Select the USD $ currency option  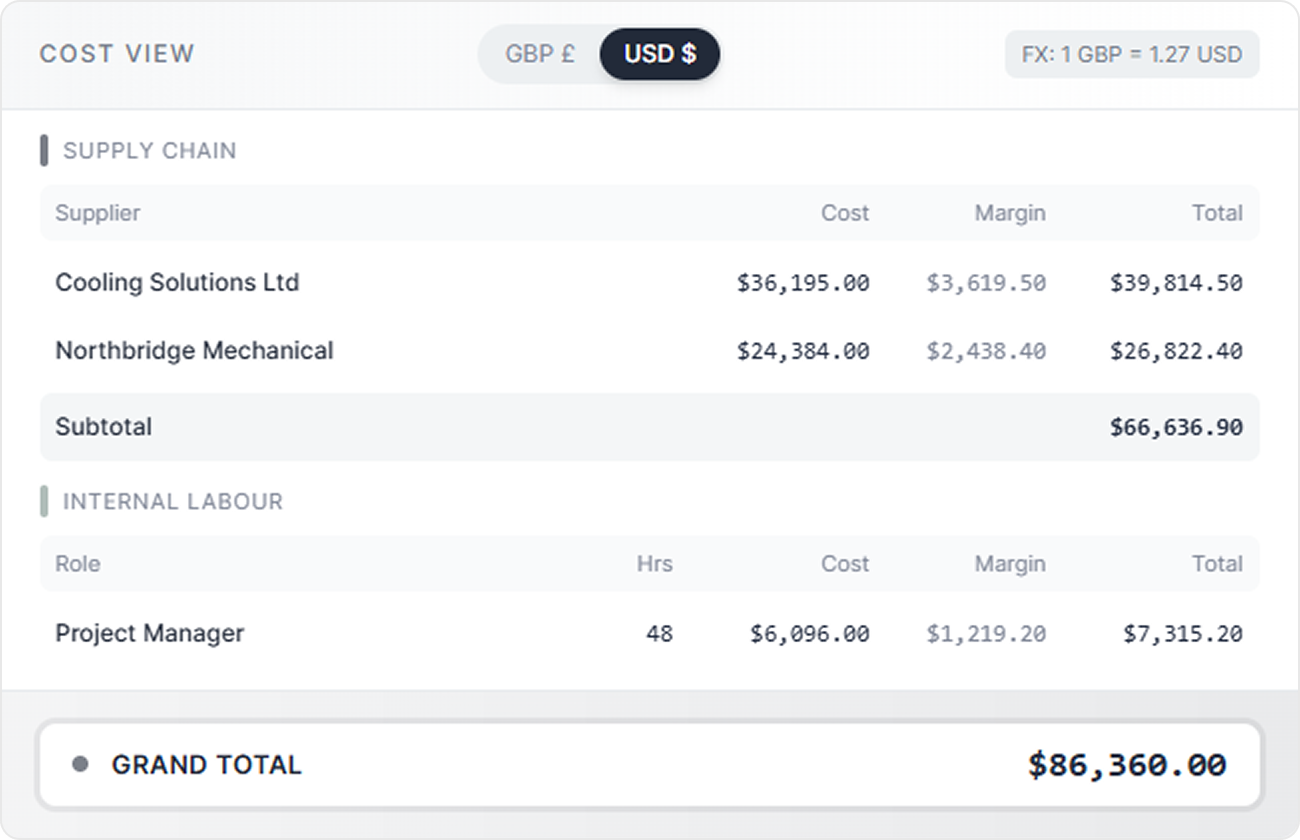pos(660,54)
